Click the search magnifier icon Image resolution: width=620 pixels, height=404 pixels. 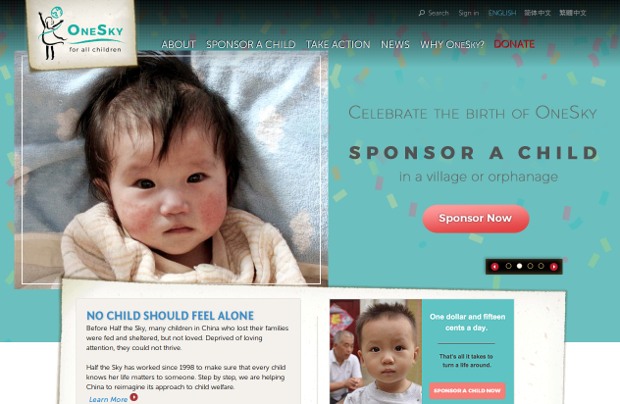[422, 13]
